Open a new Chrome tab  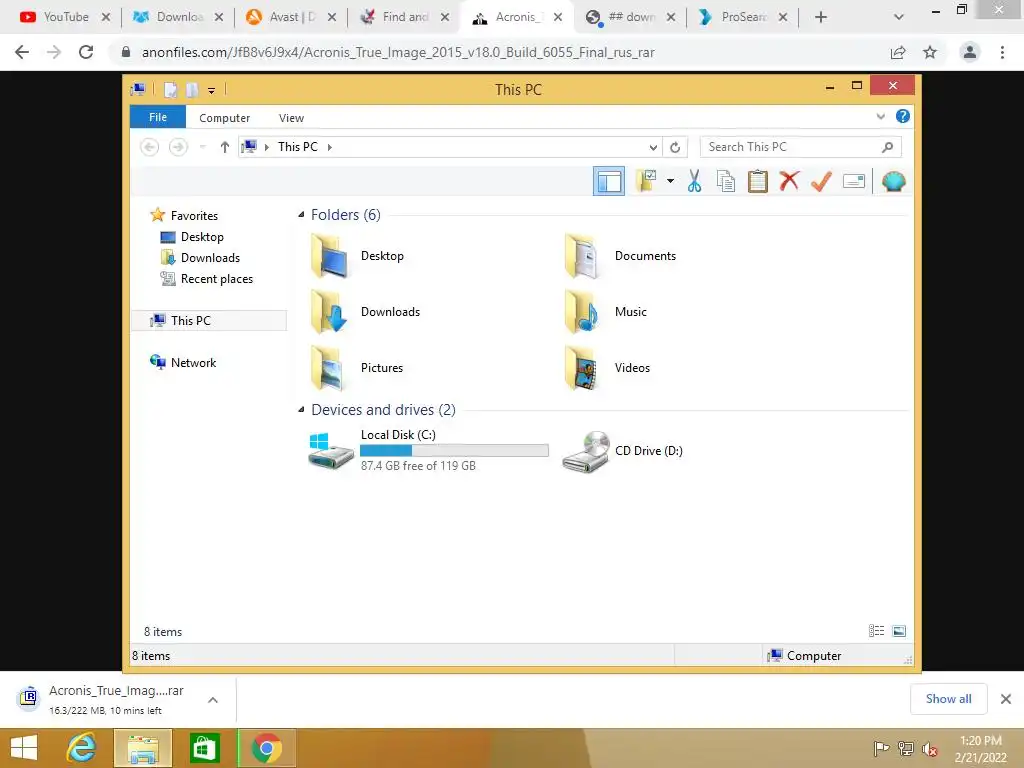[x=821, y=18]
